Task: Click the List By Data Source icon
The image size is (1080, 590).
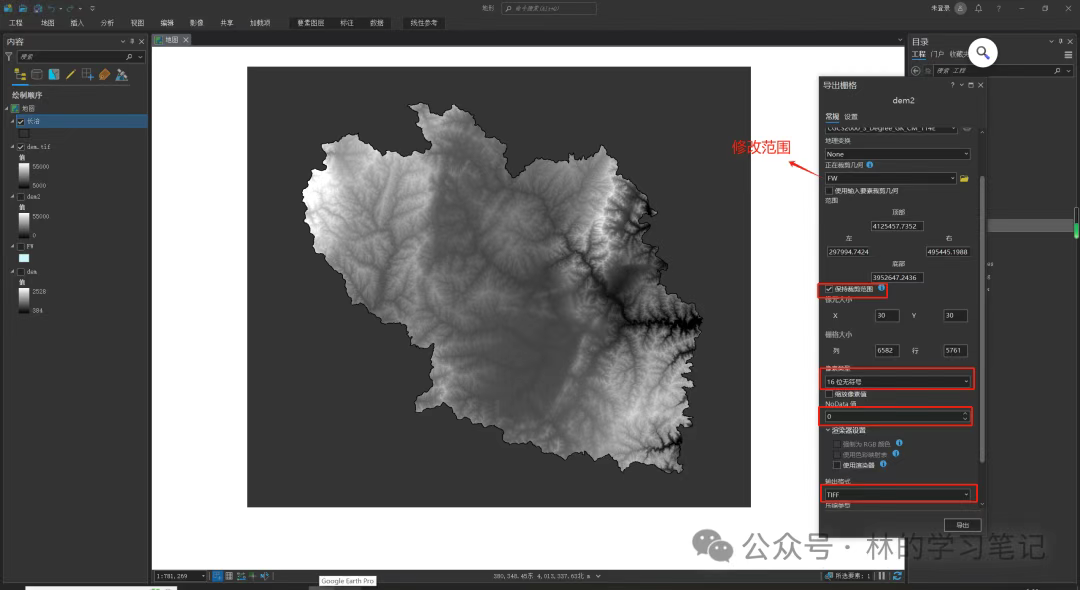Action: [37, 74]
